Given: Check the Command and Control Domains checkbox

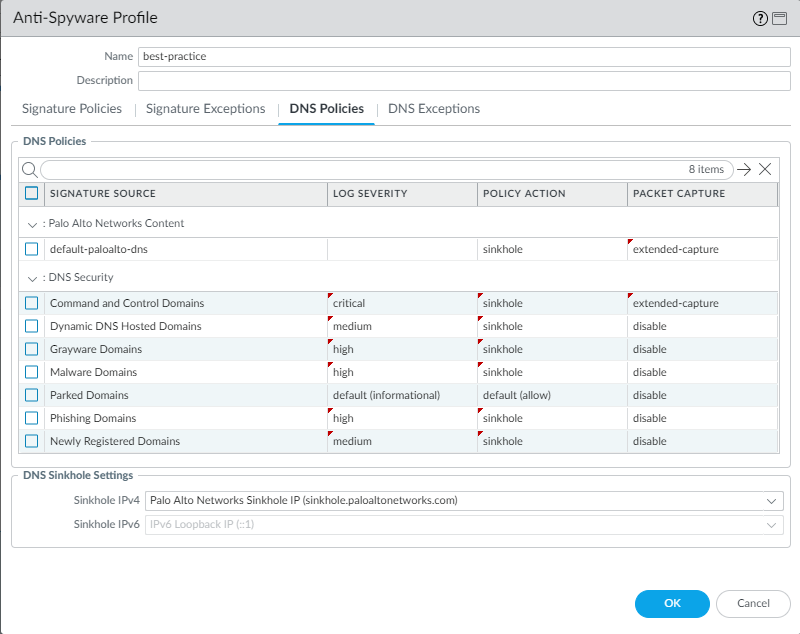Looking at the screenshot, I should point(32,303).
